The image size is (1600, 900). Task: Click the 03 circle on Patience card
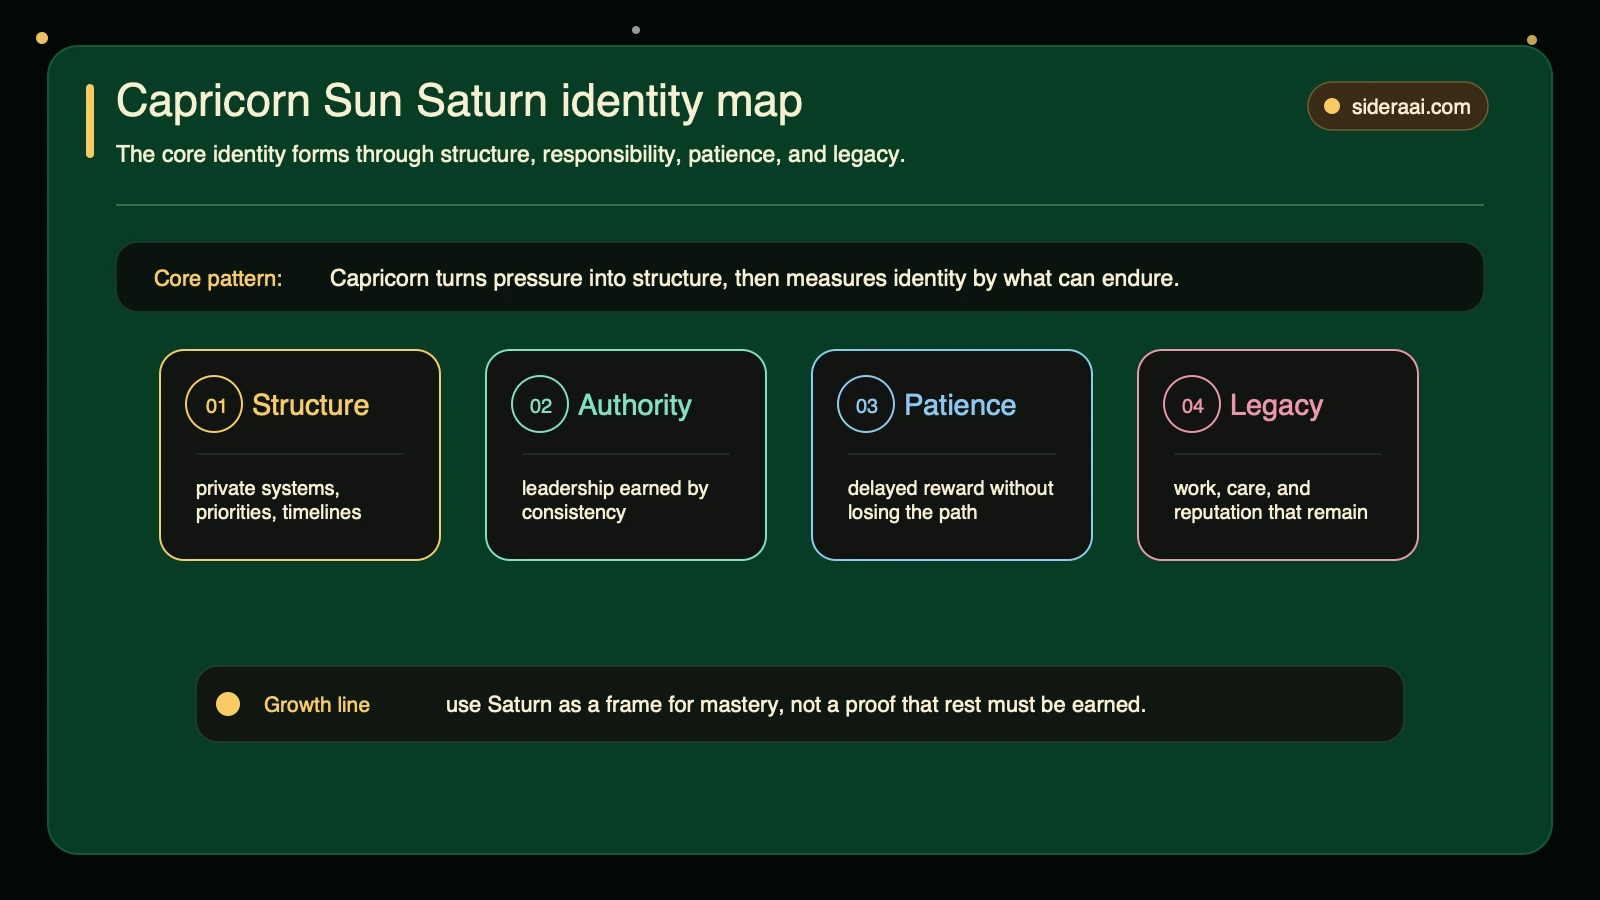[866, 404]
